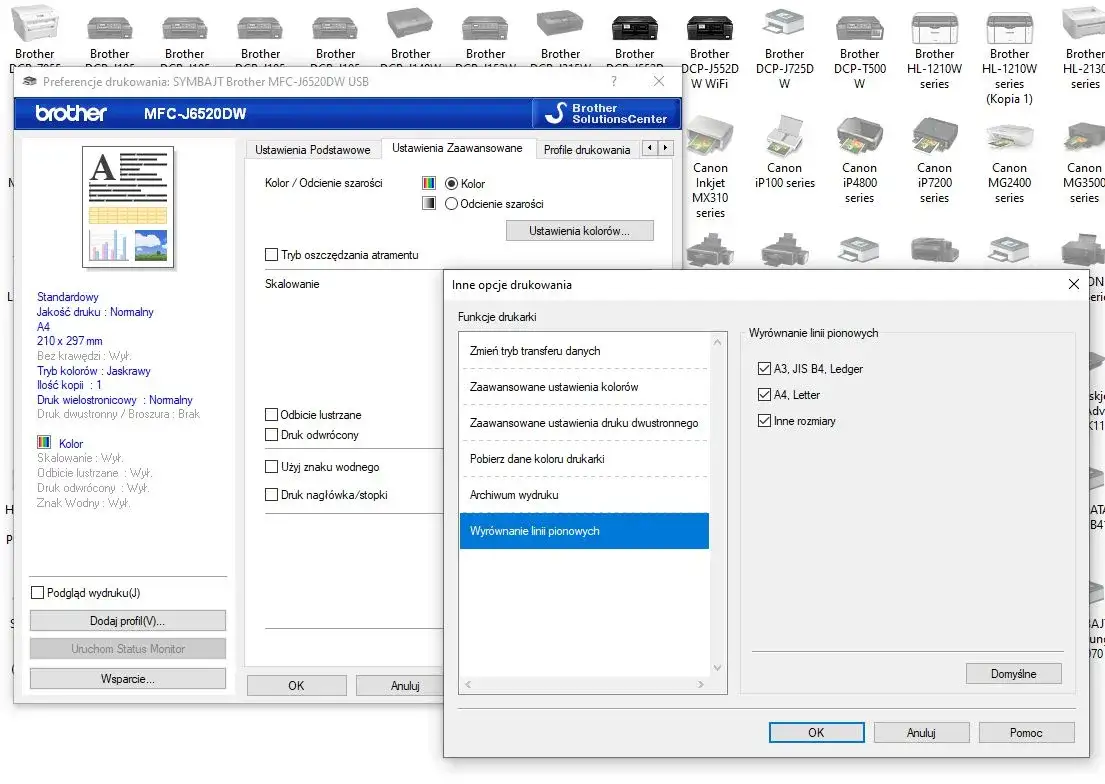The width and height of the screenshot is (1105, 784).
Task: Select Zaawansowane ustawienia druku dwustronnego
Action: (x=584, y=422)
